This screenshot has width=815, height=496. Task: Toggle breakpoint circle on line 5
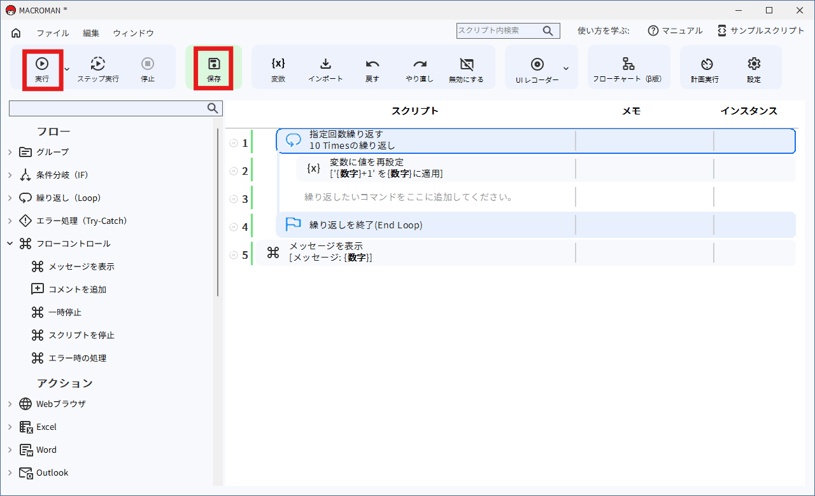[x=233, y=255]
